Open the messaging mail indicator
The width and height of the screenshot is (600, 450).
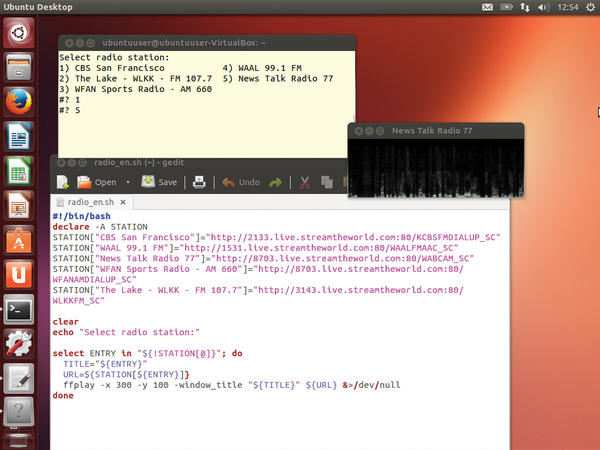[x=487, y=7]
